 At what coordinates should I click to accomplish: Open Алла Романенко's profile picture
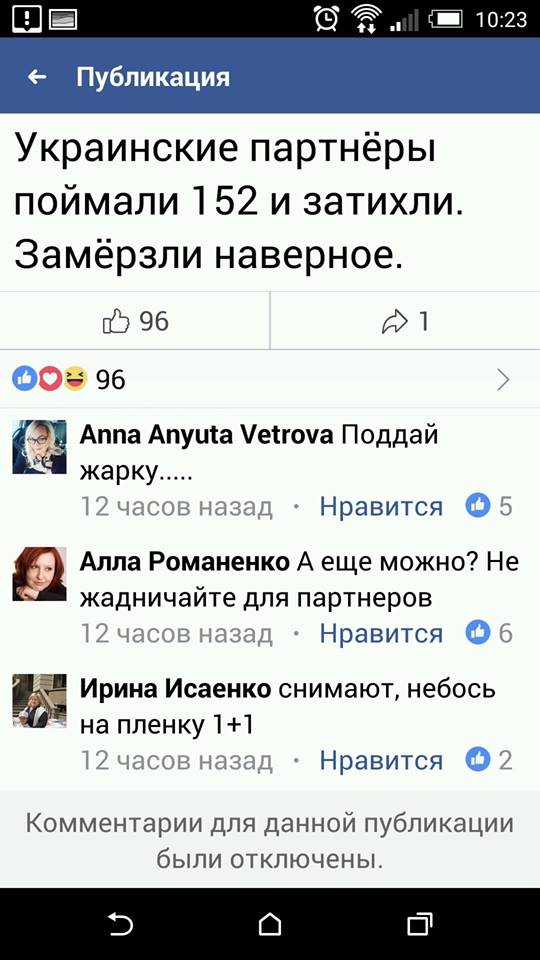point(39,574)
